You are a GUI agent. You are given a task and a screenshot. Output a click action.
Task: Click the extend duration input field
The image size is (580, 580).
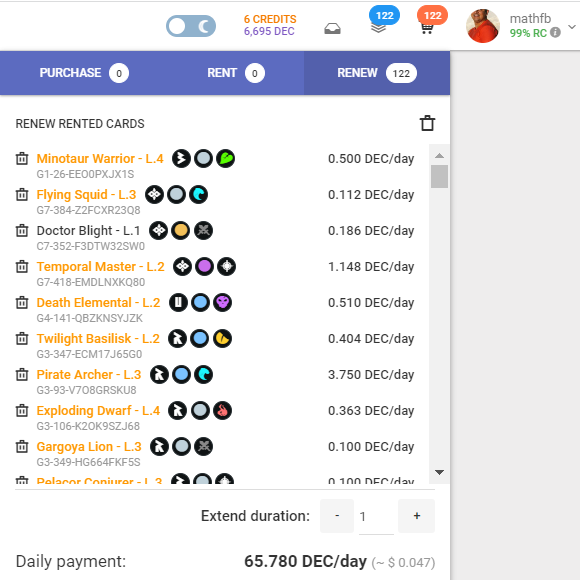click(x=376, y=516)
